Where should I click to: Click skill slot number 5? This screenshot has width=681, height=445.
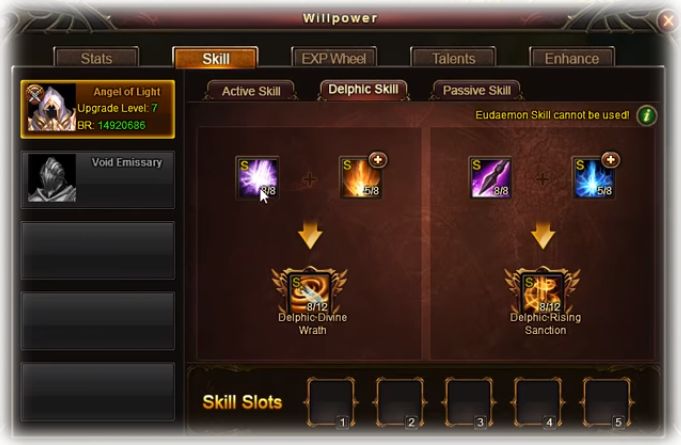[x=607, y=402]
